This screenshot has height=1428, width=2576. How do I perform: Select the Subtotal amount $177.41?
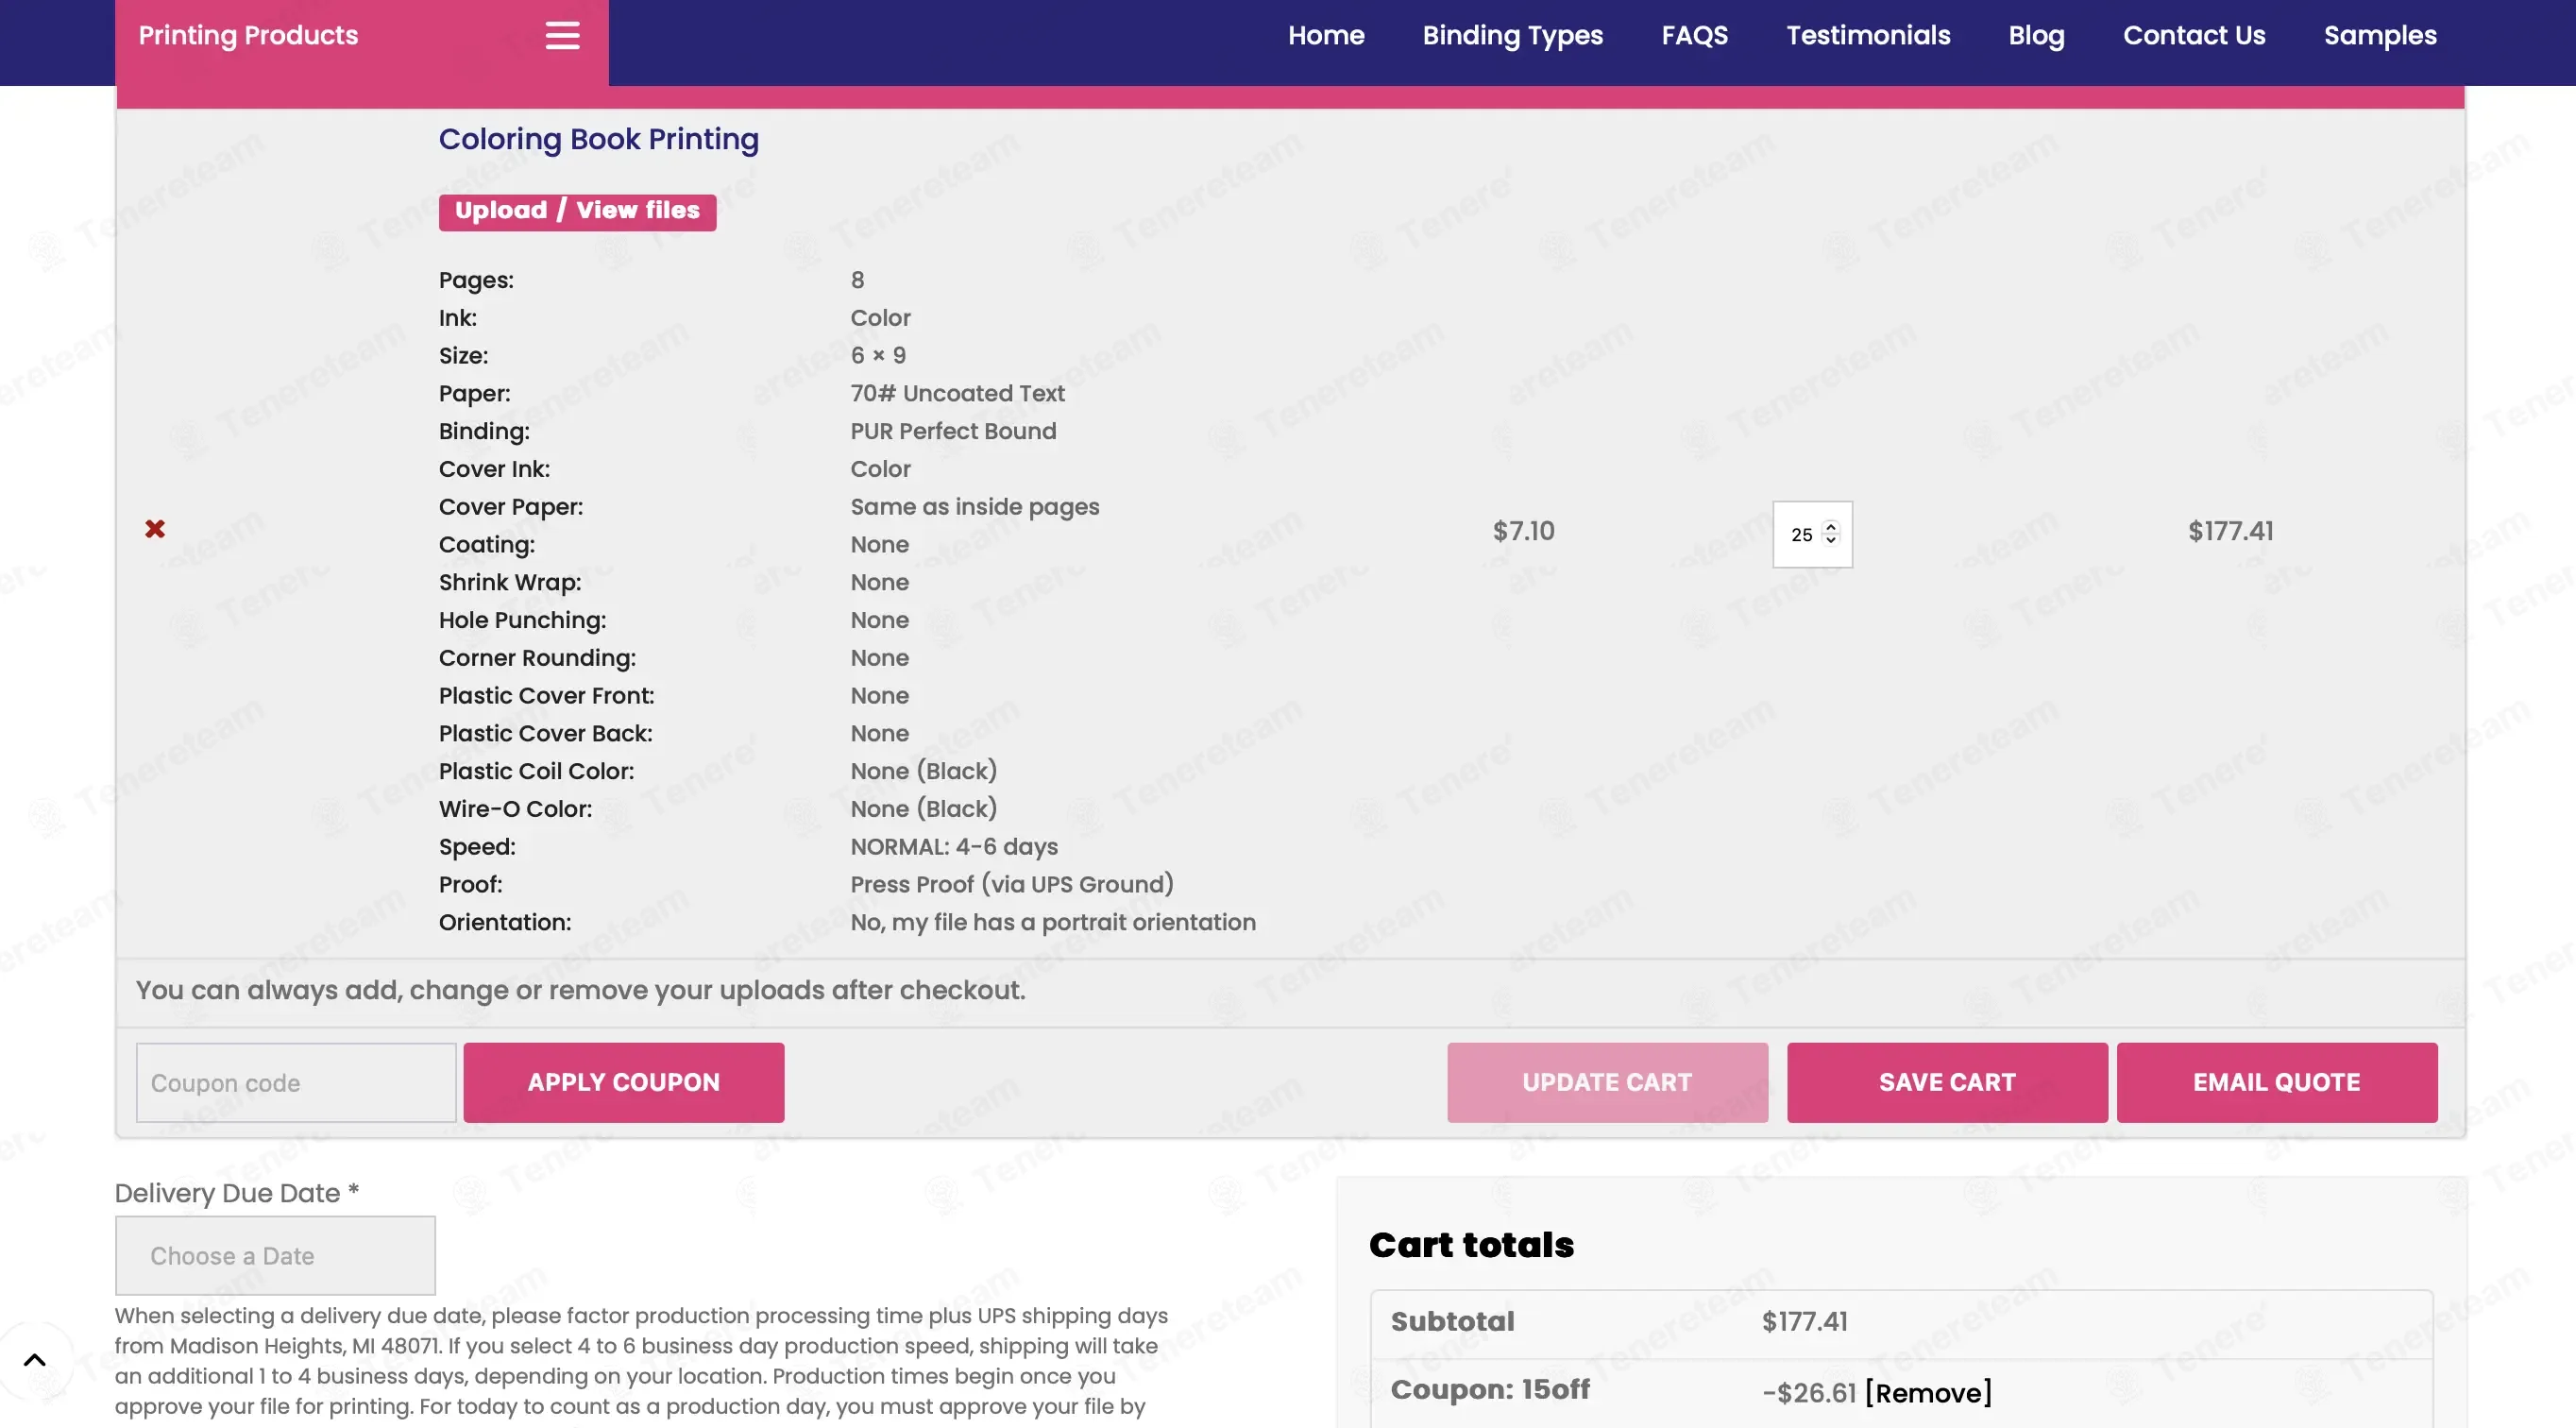pos(1805,1322)
